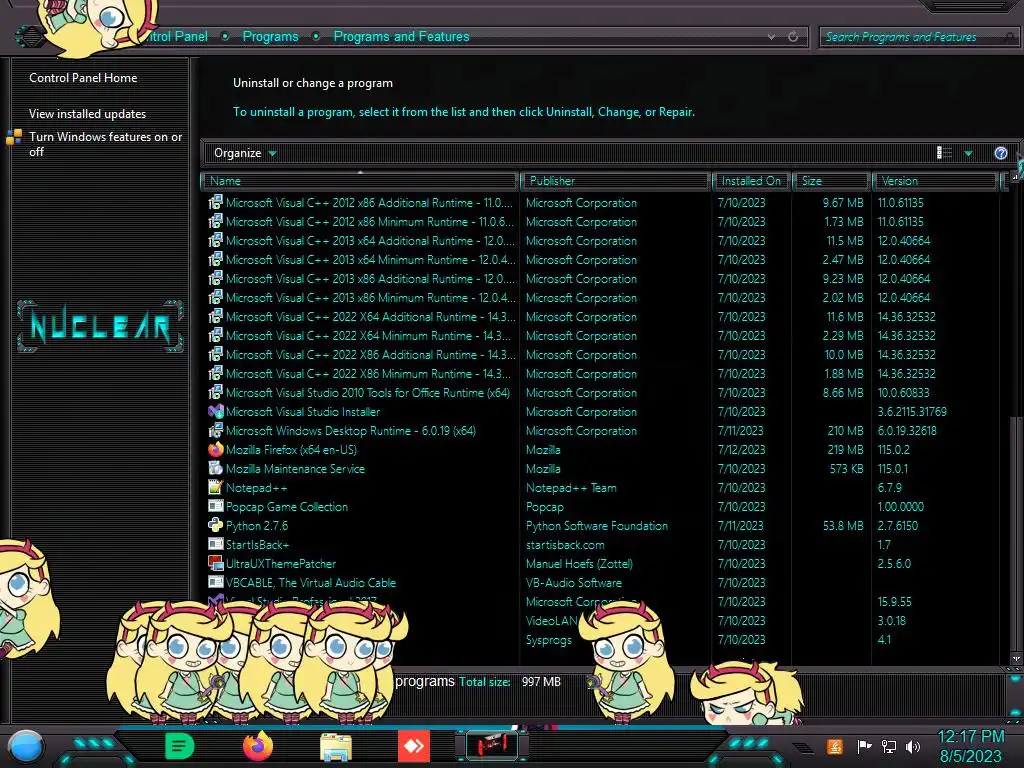This screenshot has height=768, width=1024.
Task: Click the Notepad++ program icon
Action: coord(216,487)
